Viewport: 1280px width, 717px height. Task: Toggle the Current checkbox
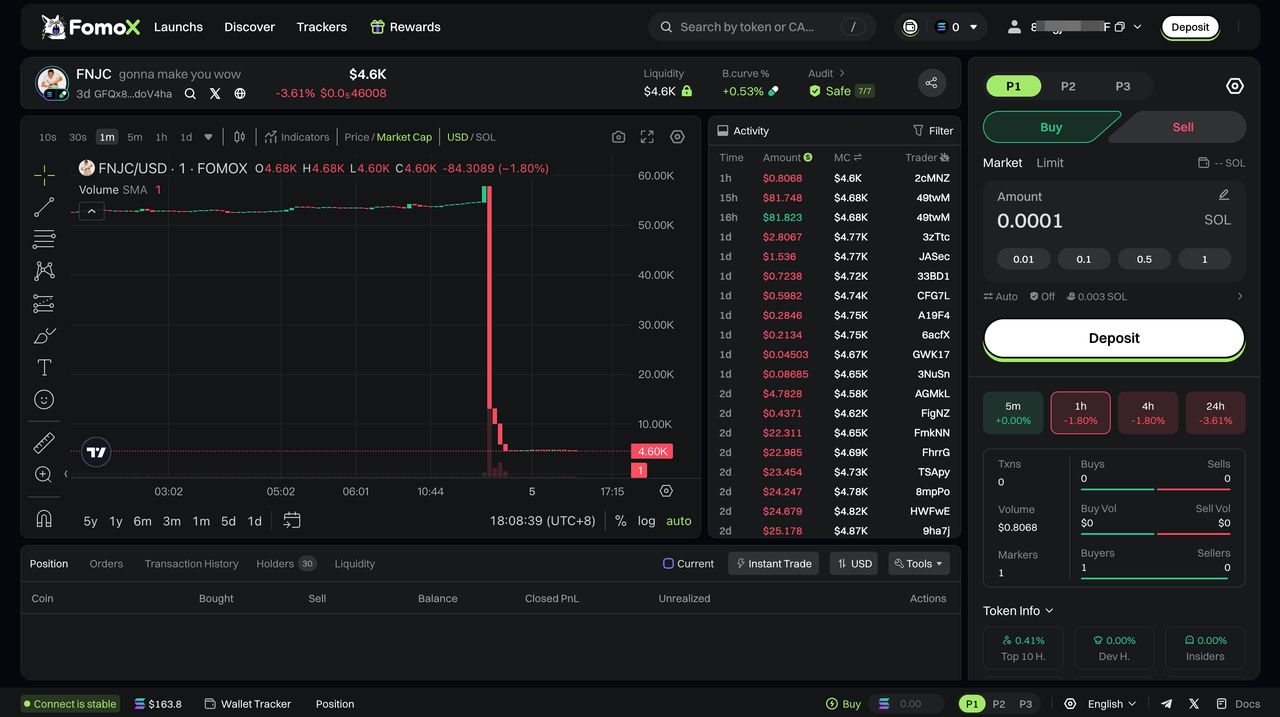click(x=669, y=564)
